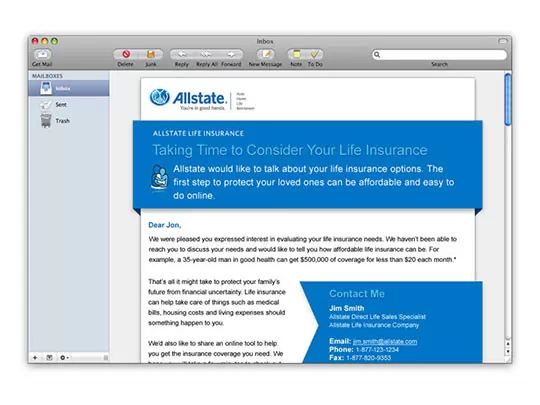
Task: Click "ALLSTATE LIFE INSURANCE" banner label
Action: 198,133
